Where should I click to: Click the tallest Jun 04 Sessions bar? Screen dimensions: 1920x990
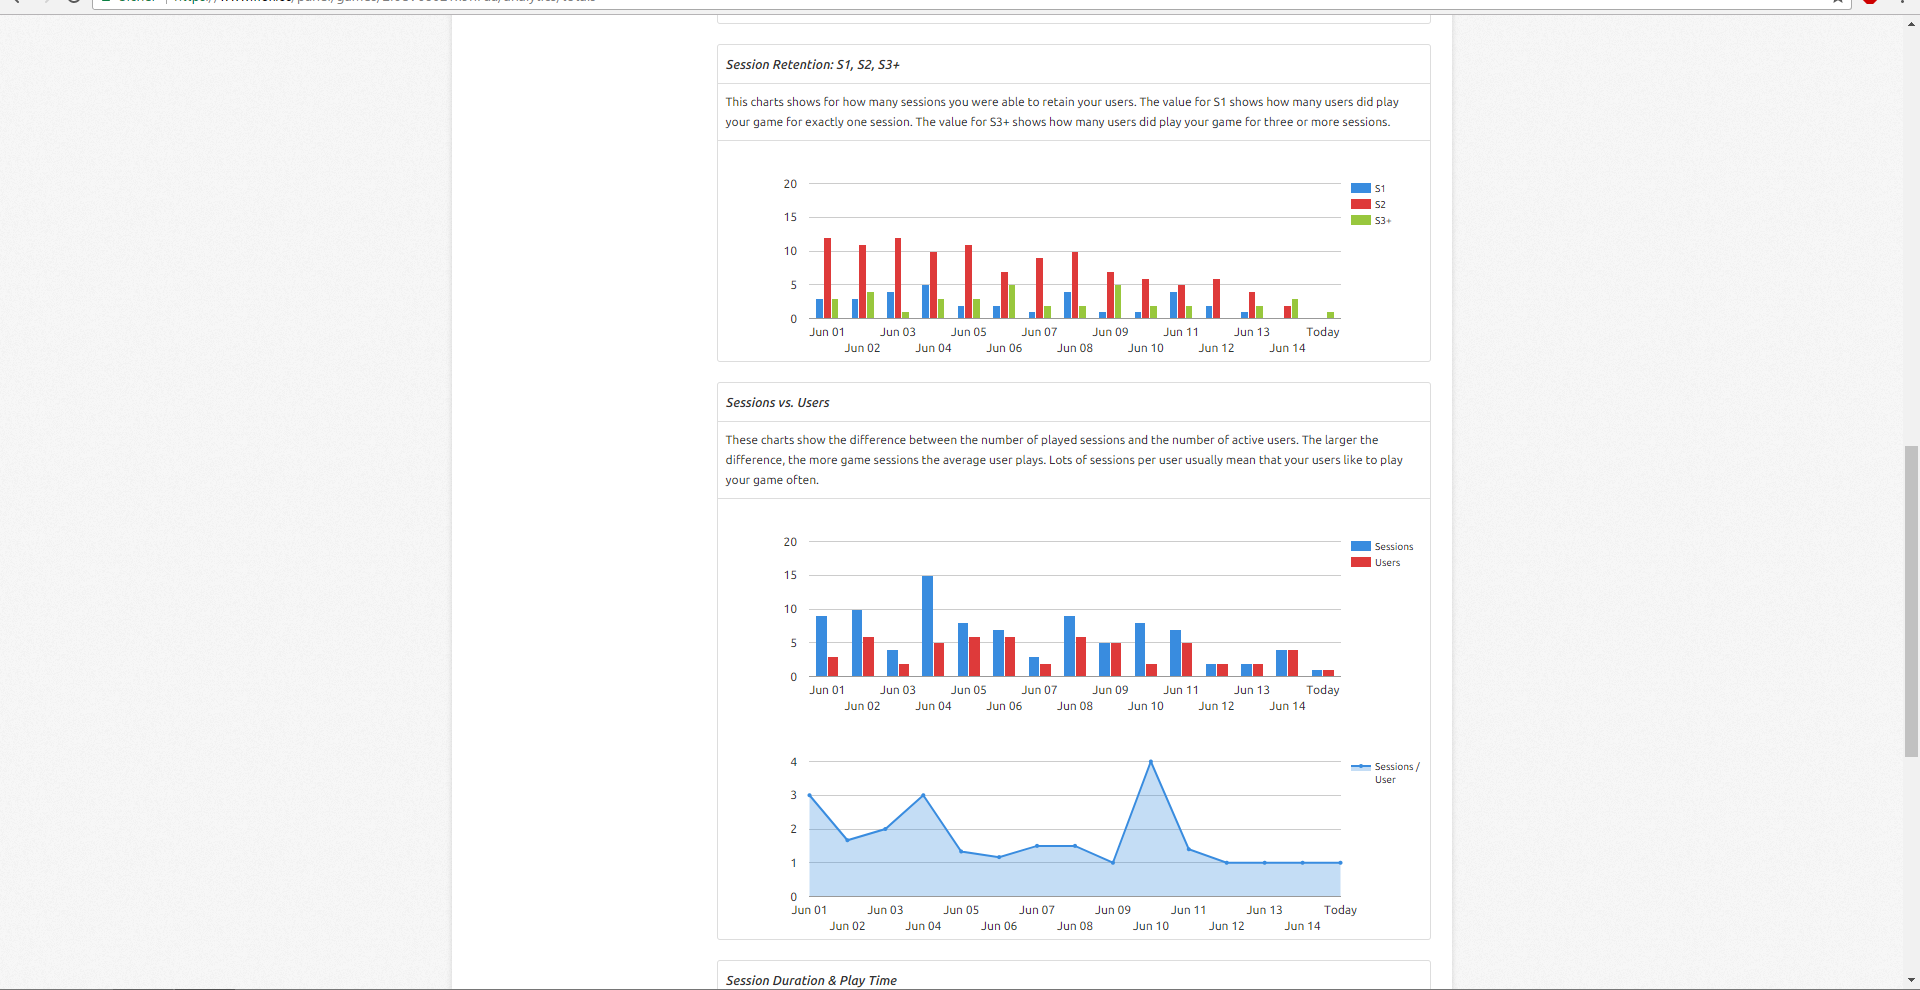(x=927, y=625)
